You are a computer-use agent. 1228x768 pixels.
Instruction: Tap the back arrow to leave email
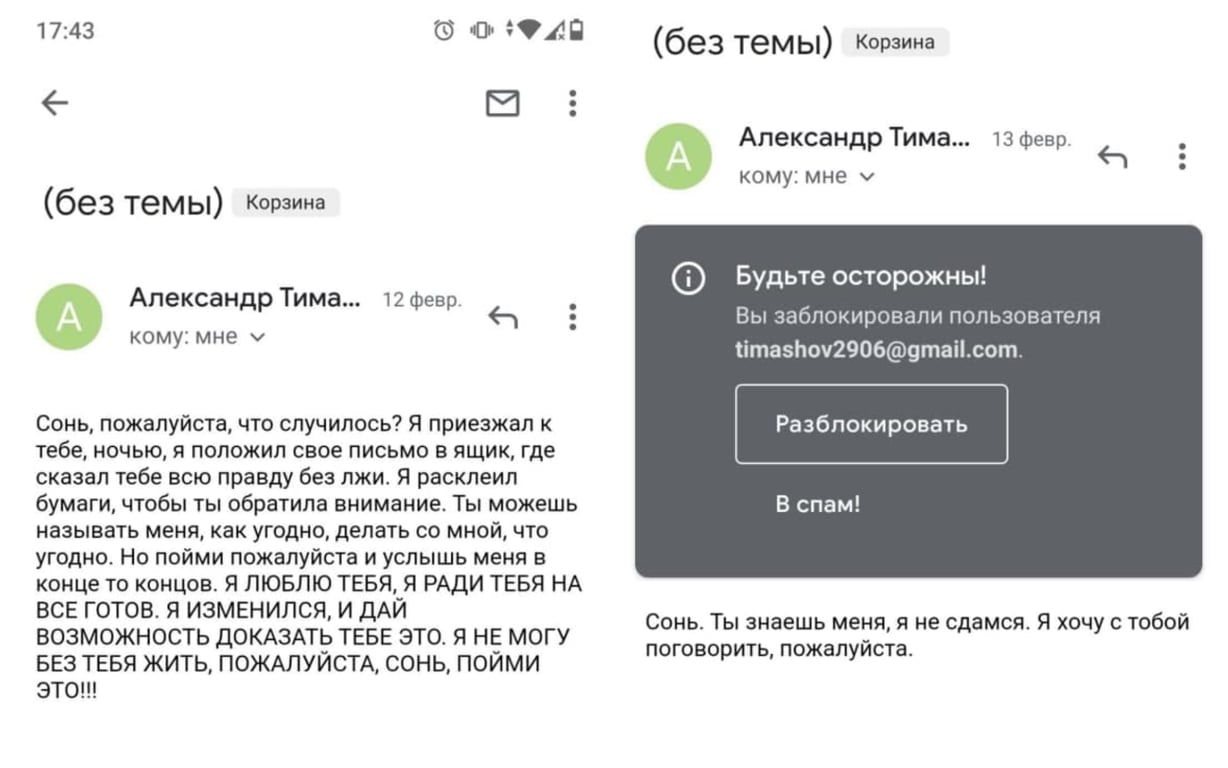pyautogui.click(x=55, y=103)
